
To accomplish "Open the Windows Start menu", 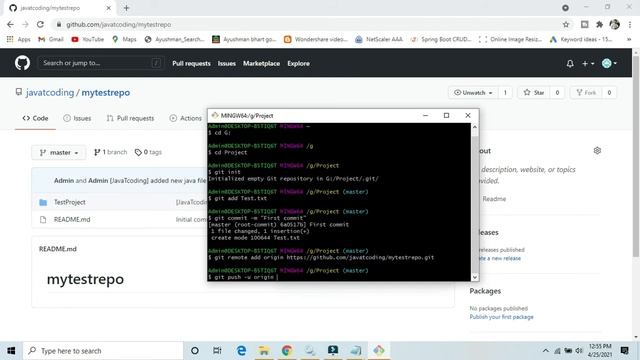I will coord(11,351).
